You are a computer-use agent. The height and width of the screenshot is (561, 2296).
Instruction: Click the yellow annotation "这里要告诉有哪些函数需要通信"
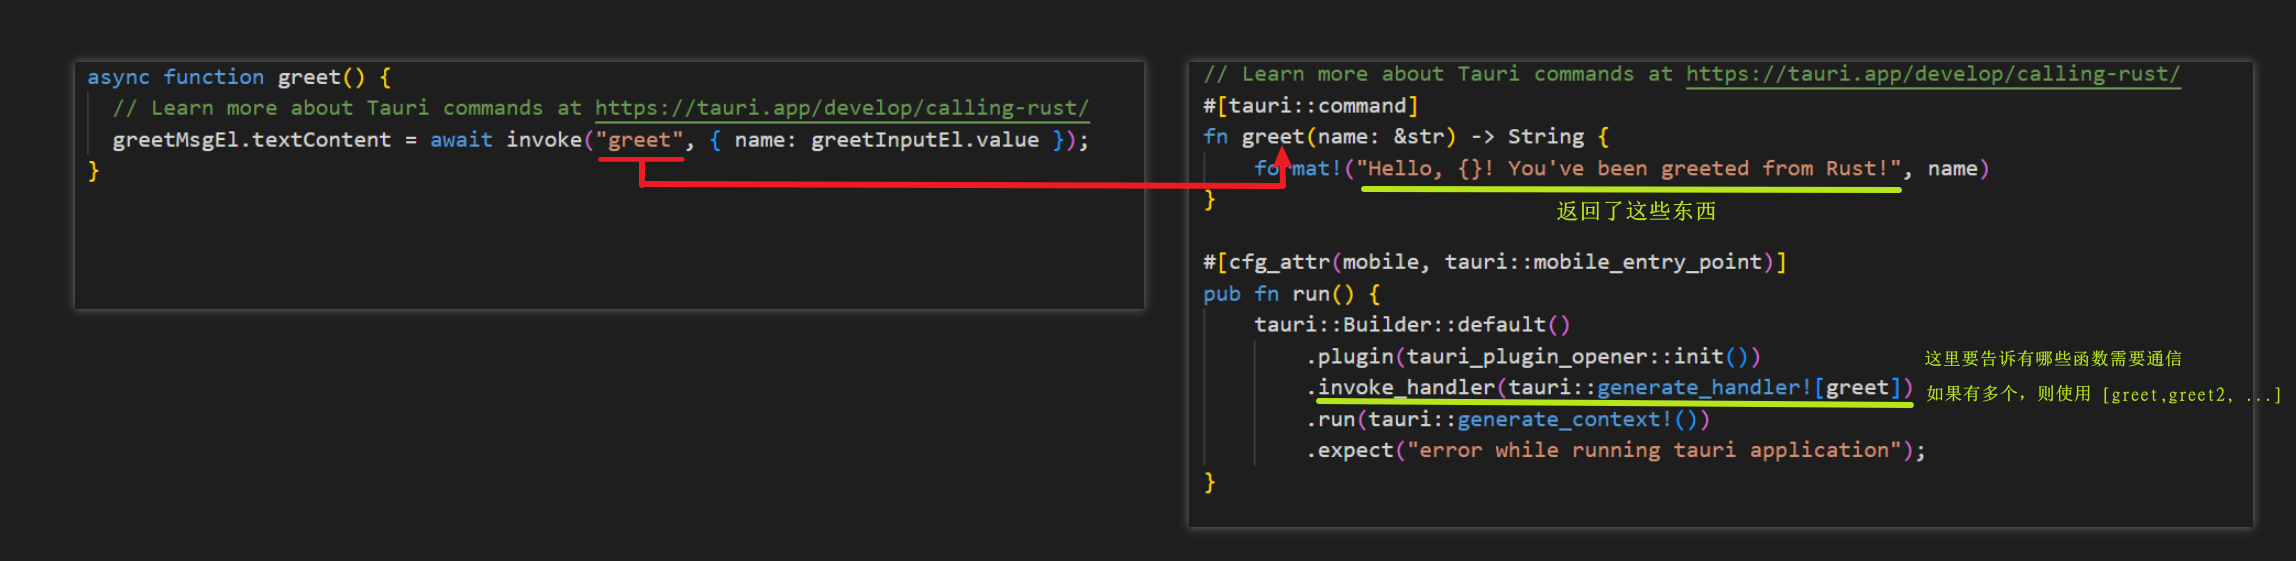coord(2052,359)
